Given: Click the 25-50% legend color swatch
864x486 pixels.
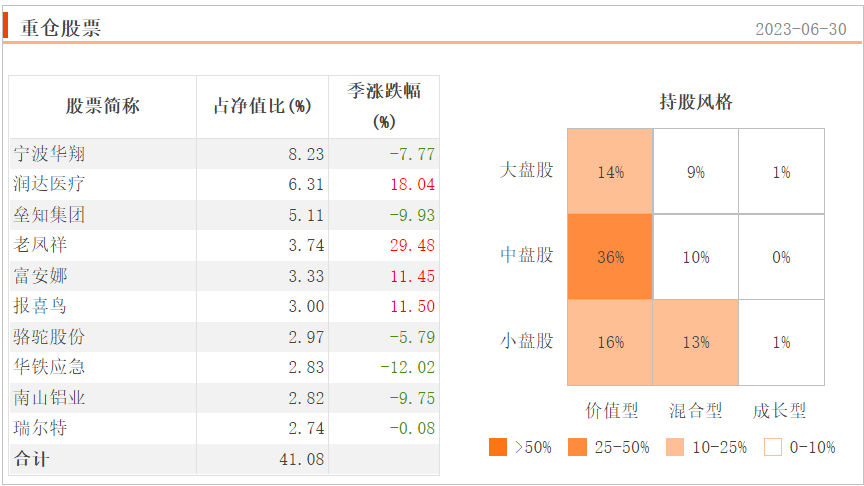Looking at the screenshot, I should pyautogui.click(x=577, y=447).
